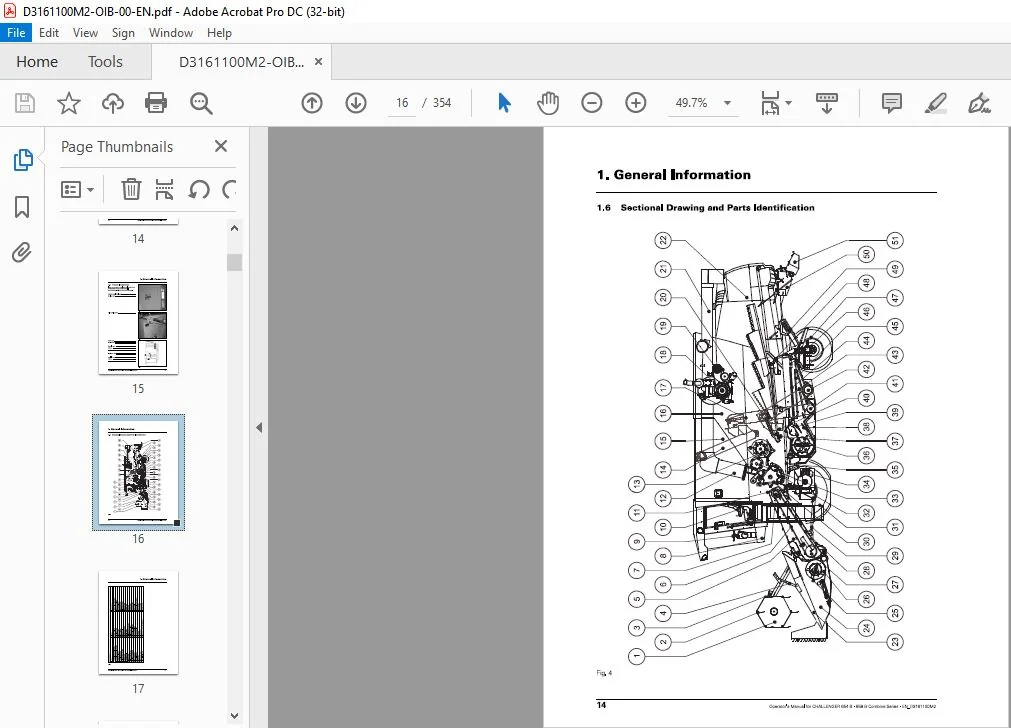
Task: Open the zoom percentage dropdown arrow
Action: point(727,103)
